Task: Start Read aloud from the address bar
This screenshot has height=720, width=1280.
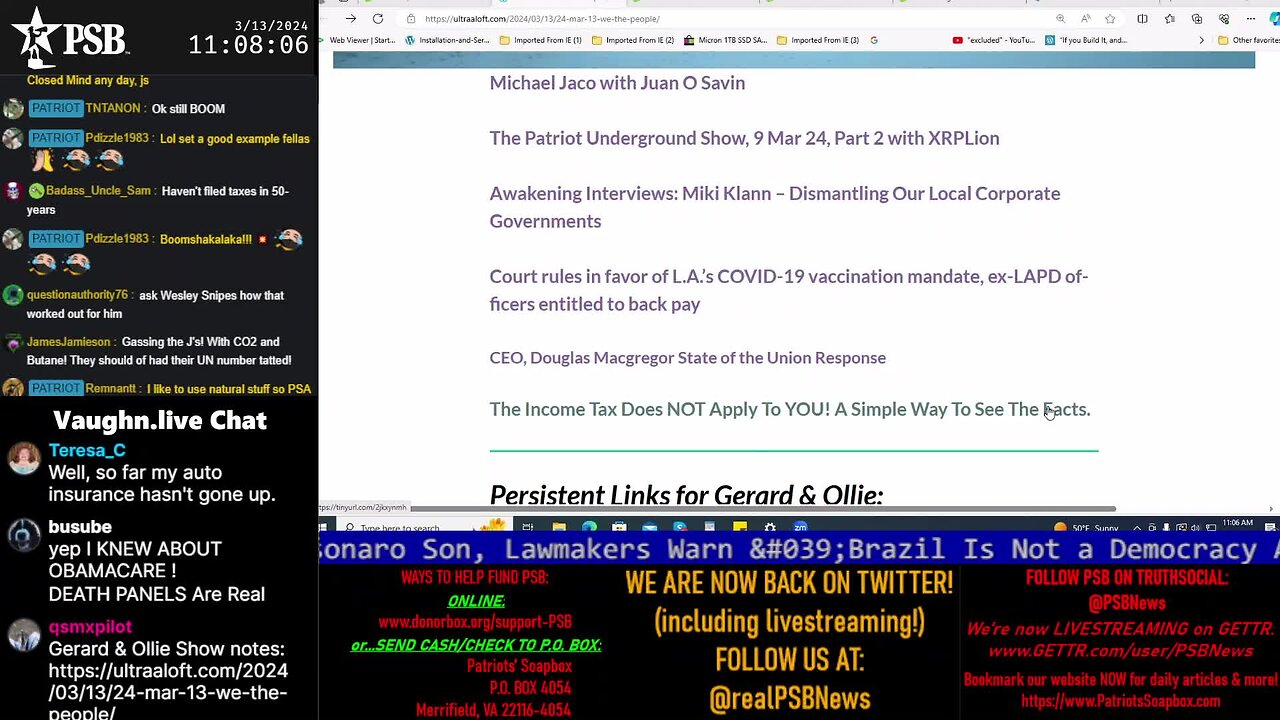Action: point(1085,18)
